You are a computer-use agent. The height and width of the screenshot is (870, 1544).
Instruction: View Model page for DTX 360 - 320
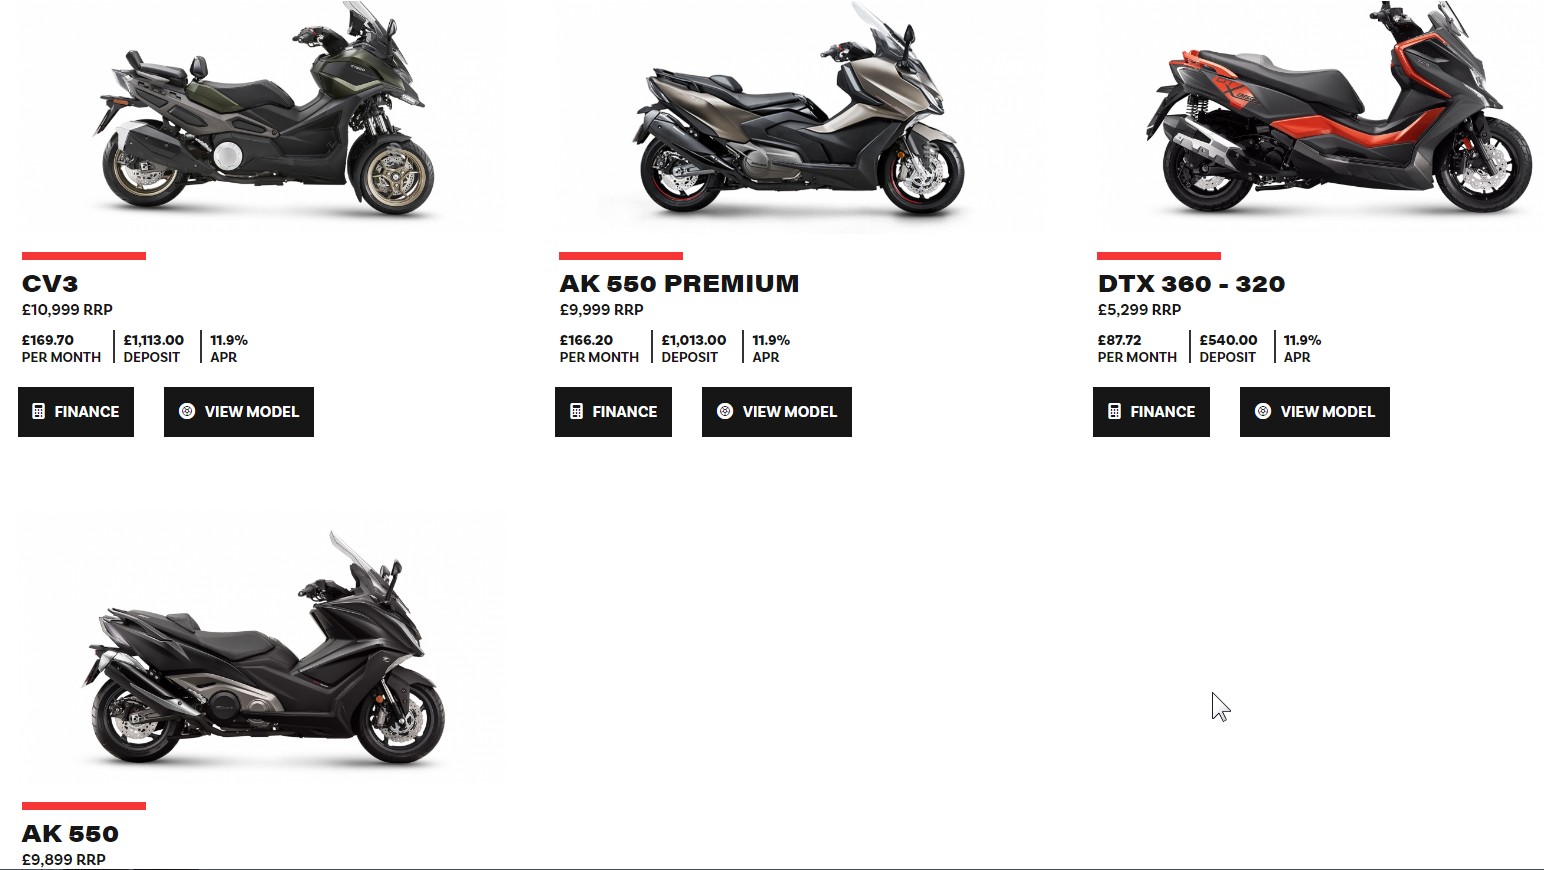[1315, 412]
